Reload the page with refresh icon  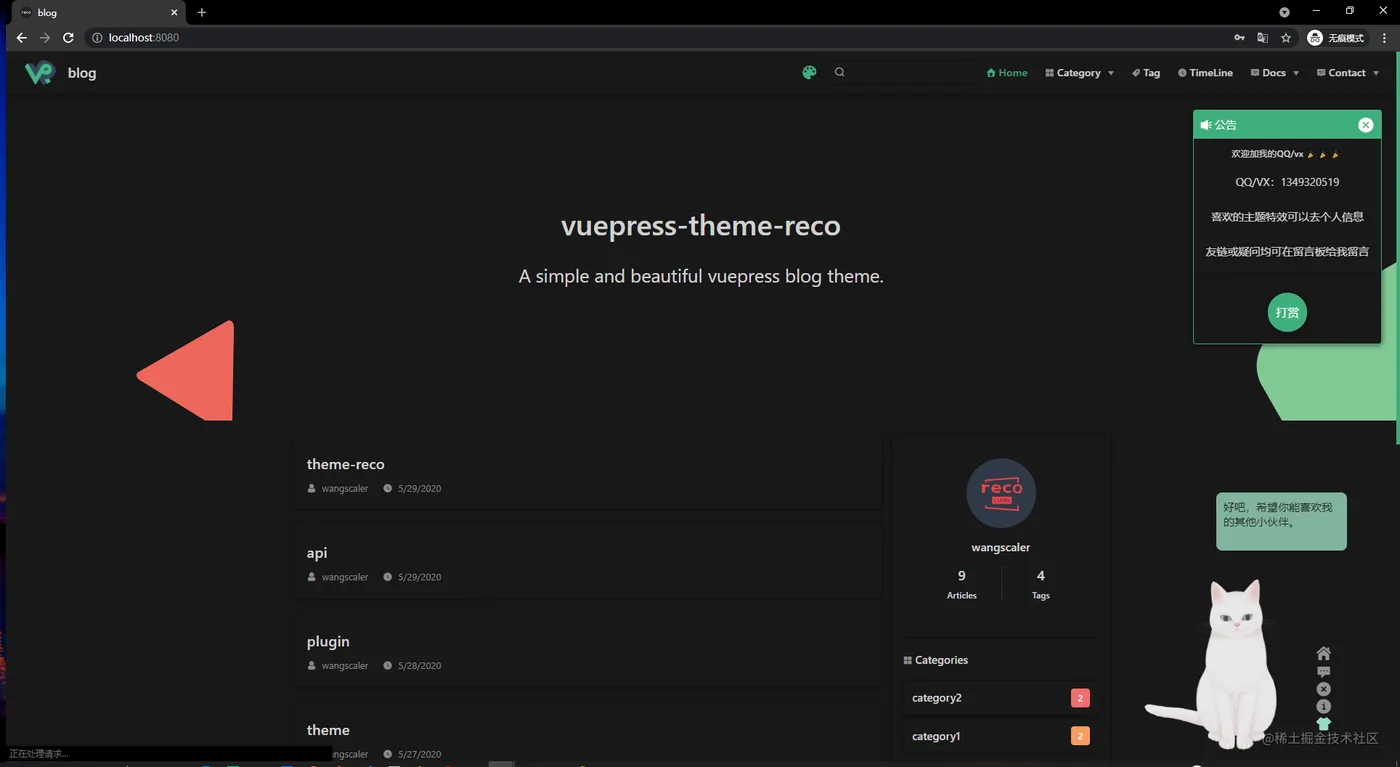coord(68,38)
